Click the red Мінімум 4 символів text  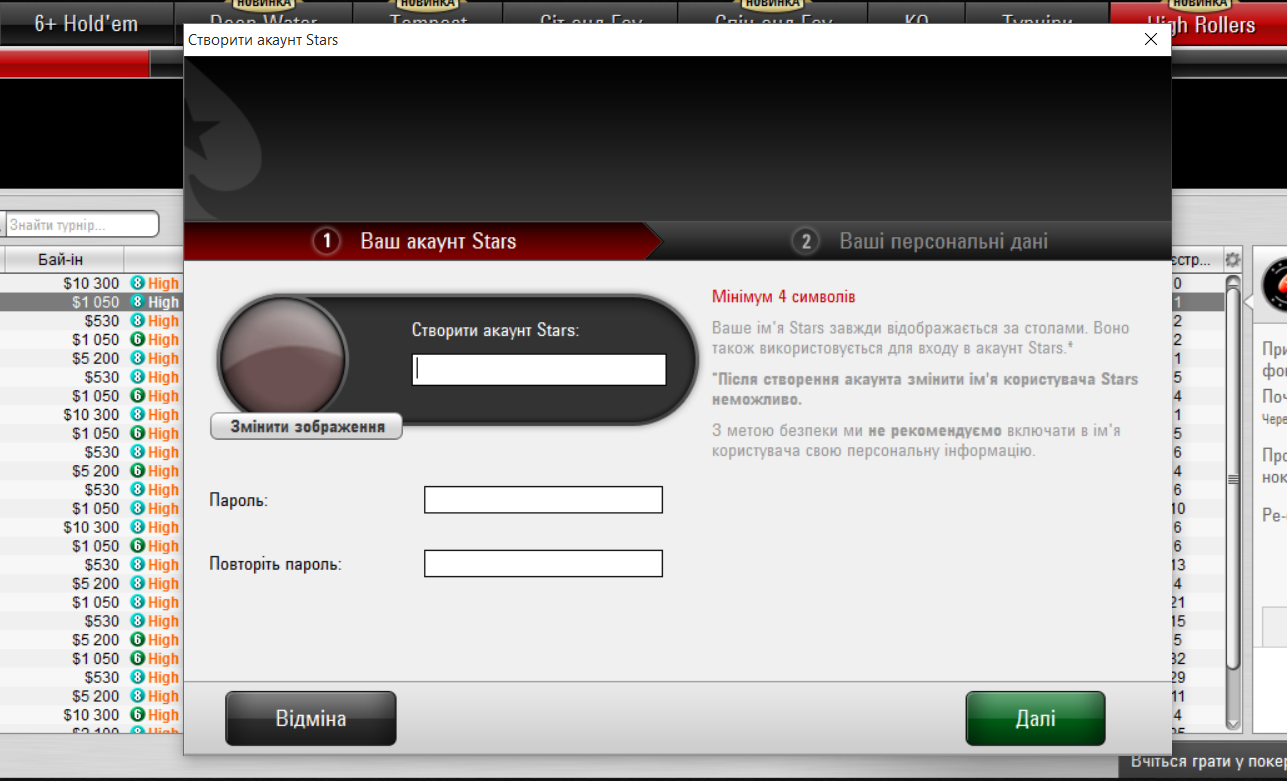point(784,297)
